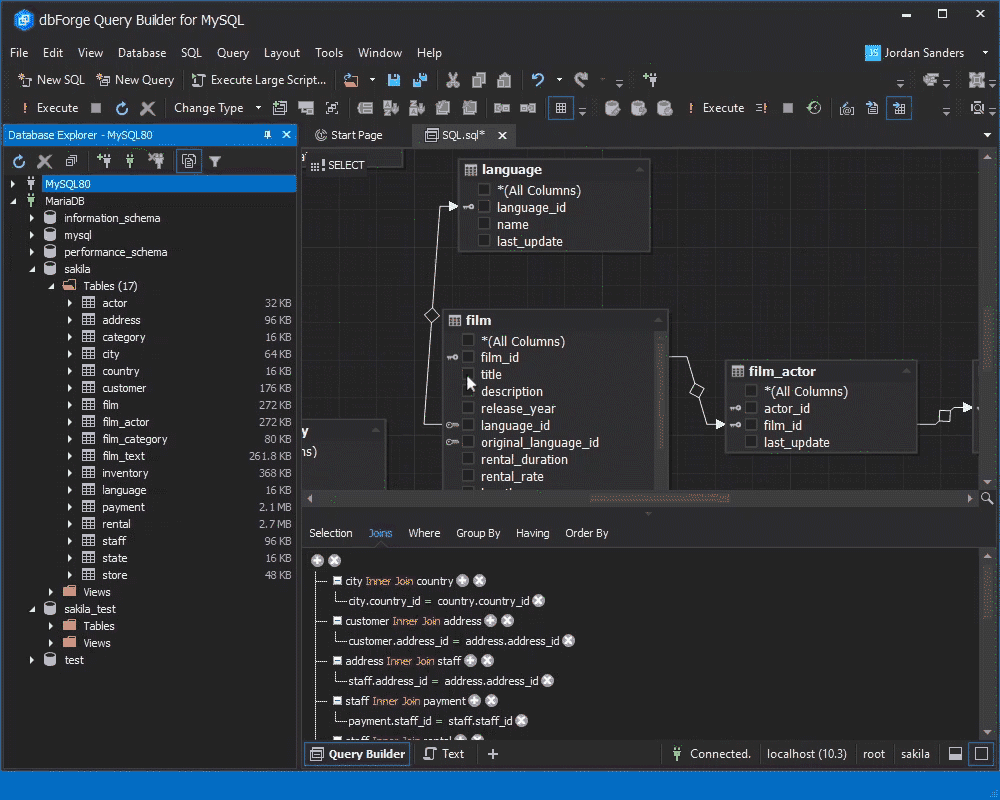This screenshot has height=800, width=1000.
Task: Click sakila database in status bar
Action: click(915, 754)
